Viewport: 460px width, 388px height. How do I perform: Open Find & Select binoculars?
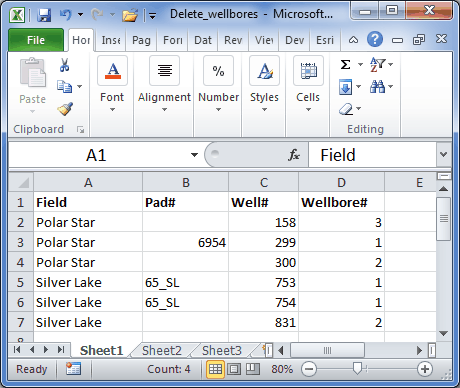point(381,87)
